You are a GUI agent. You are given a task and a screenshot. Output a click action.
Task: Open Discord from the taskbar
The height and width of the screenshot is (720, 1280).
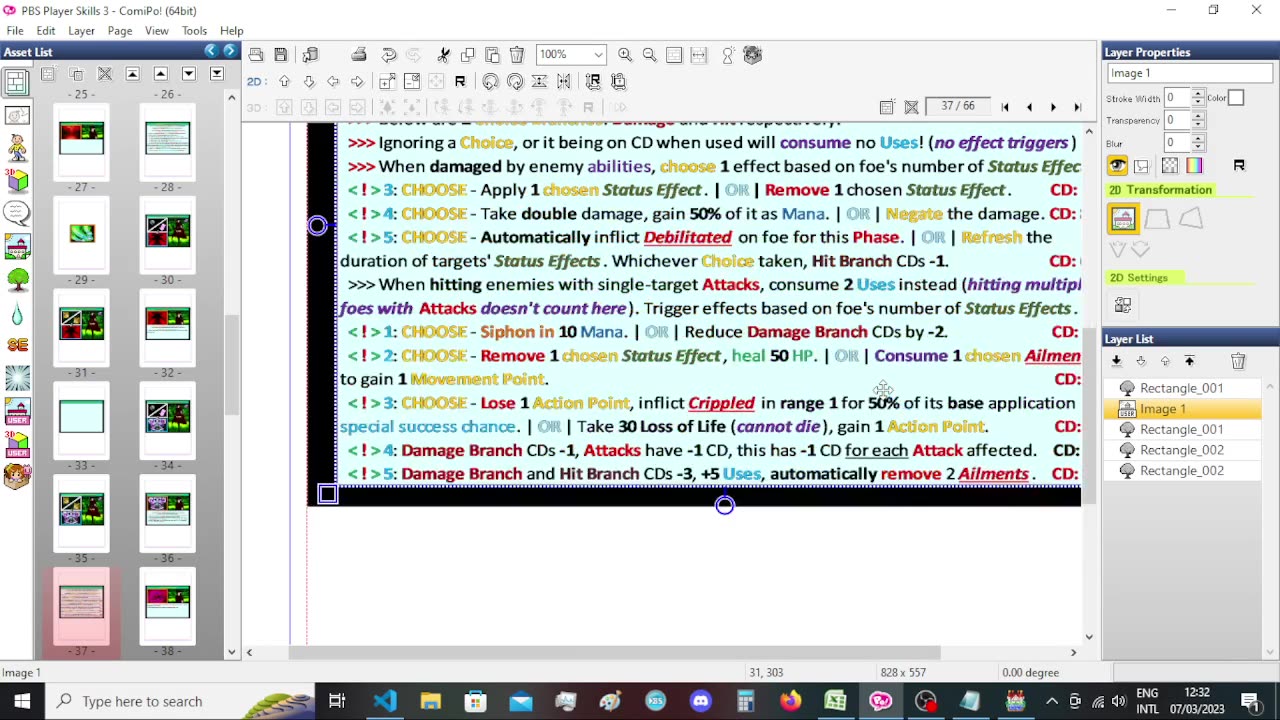(700, 701)
